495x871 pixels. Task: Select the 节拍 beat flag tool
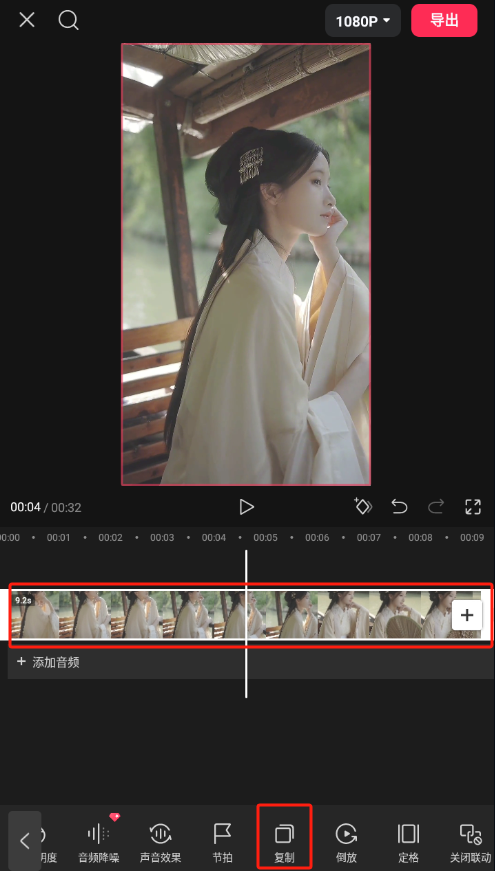(222, 842)
